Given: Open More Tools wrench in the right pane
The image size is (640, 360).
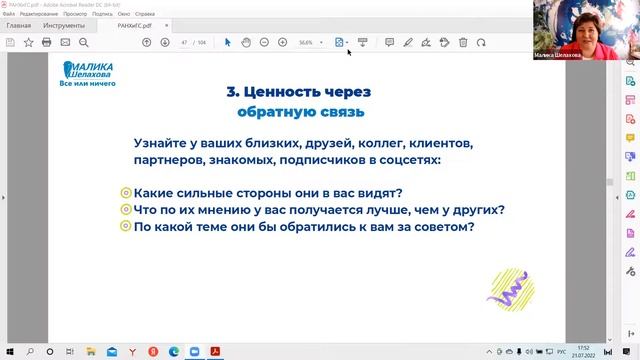Looking at the screenshot, I should pos(630,271).
